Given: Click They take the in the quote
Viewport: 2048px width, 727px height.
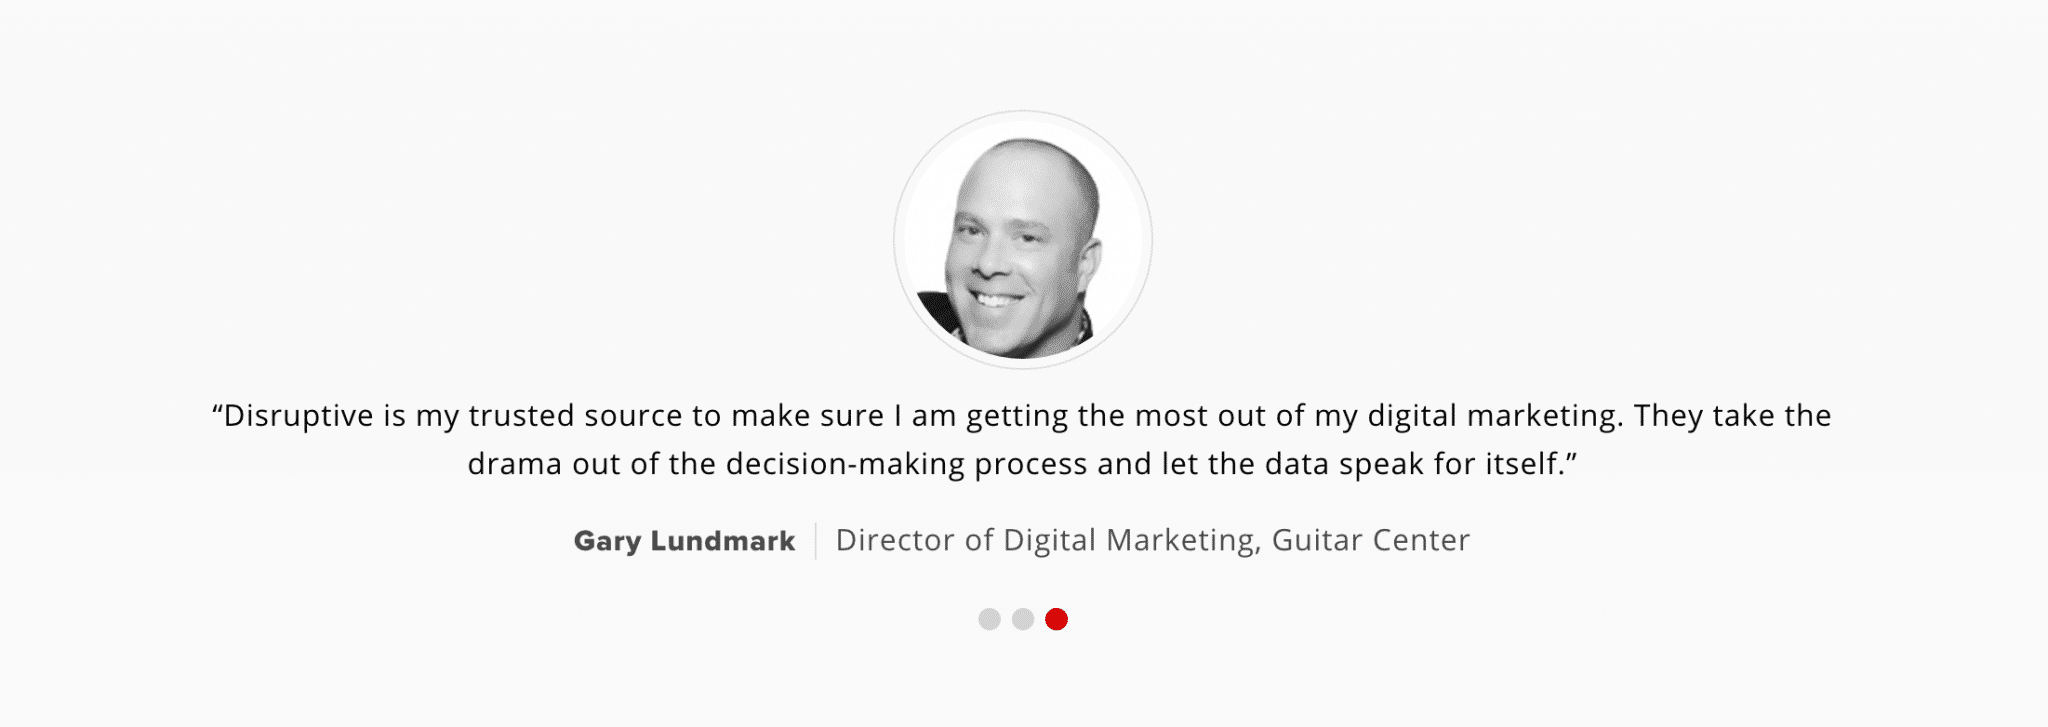Looking at the screenshot, I should (x=1732, y=415).
